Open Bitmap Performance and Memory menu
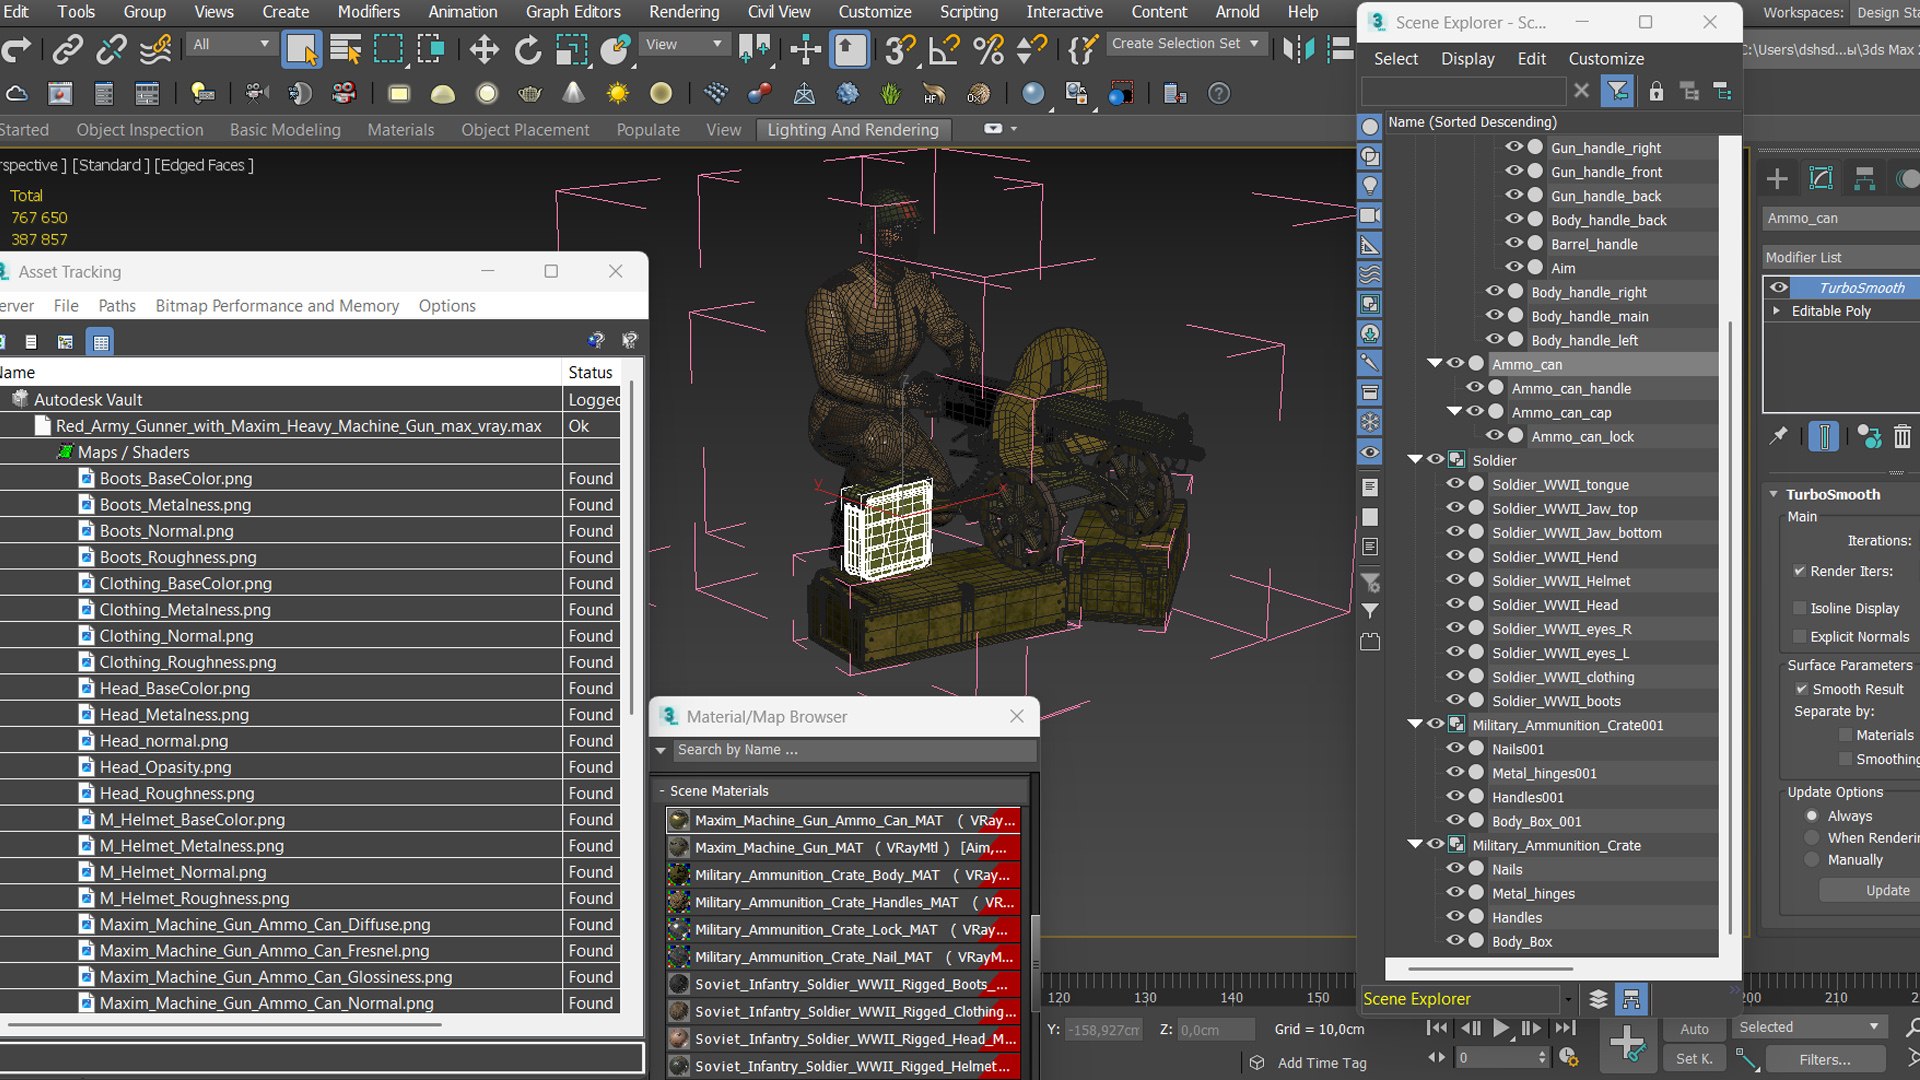Screen dimensions: 1920x1080 pyautogui.click(x=277, y=306)
